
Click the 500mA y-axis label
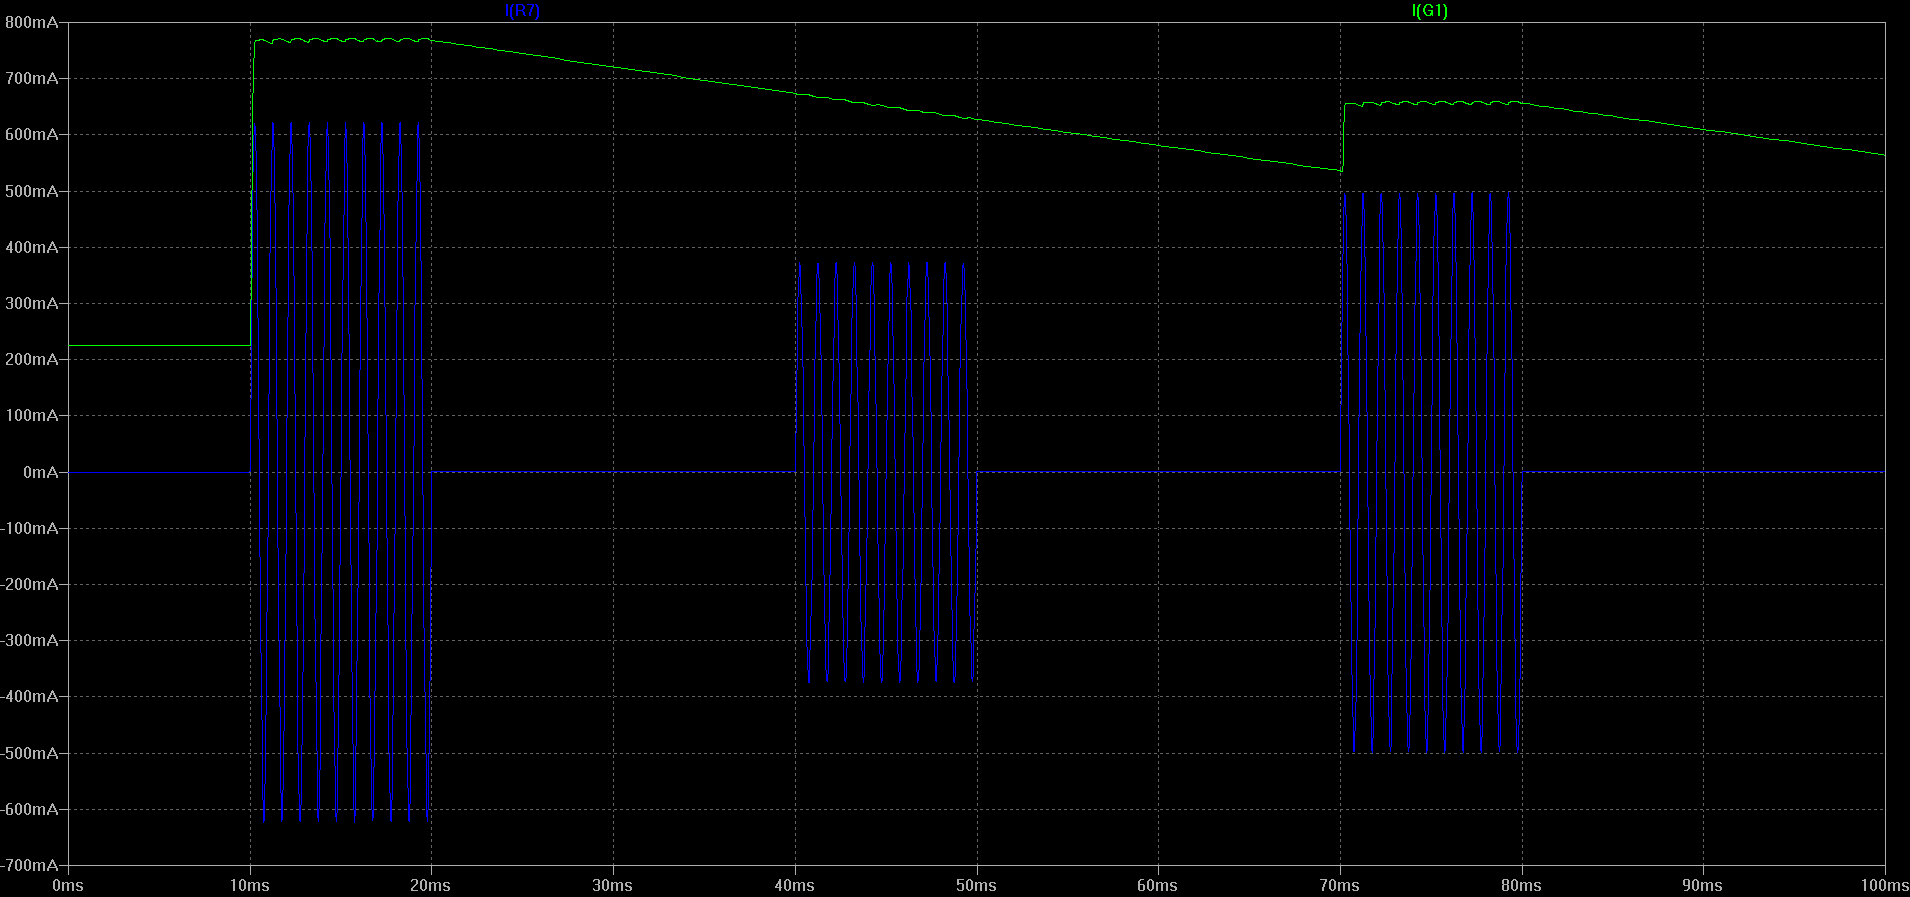[x=32, y=191]
